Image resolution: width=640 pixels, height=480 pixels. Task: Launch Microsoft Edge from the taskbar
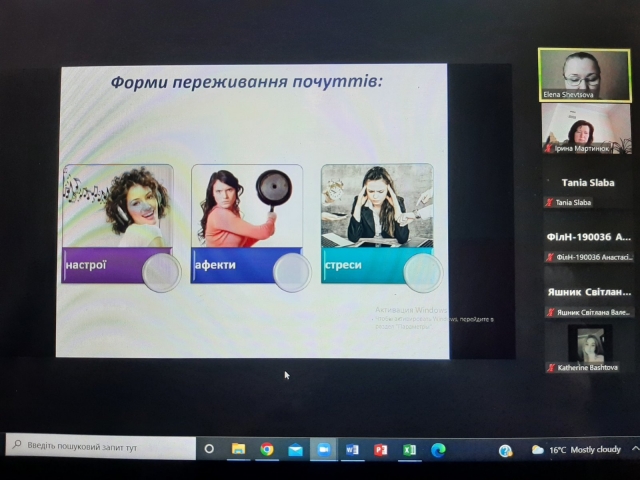click(x=438, y=449)
